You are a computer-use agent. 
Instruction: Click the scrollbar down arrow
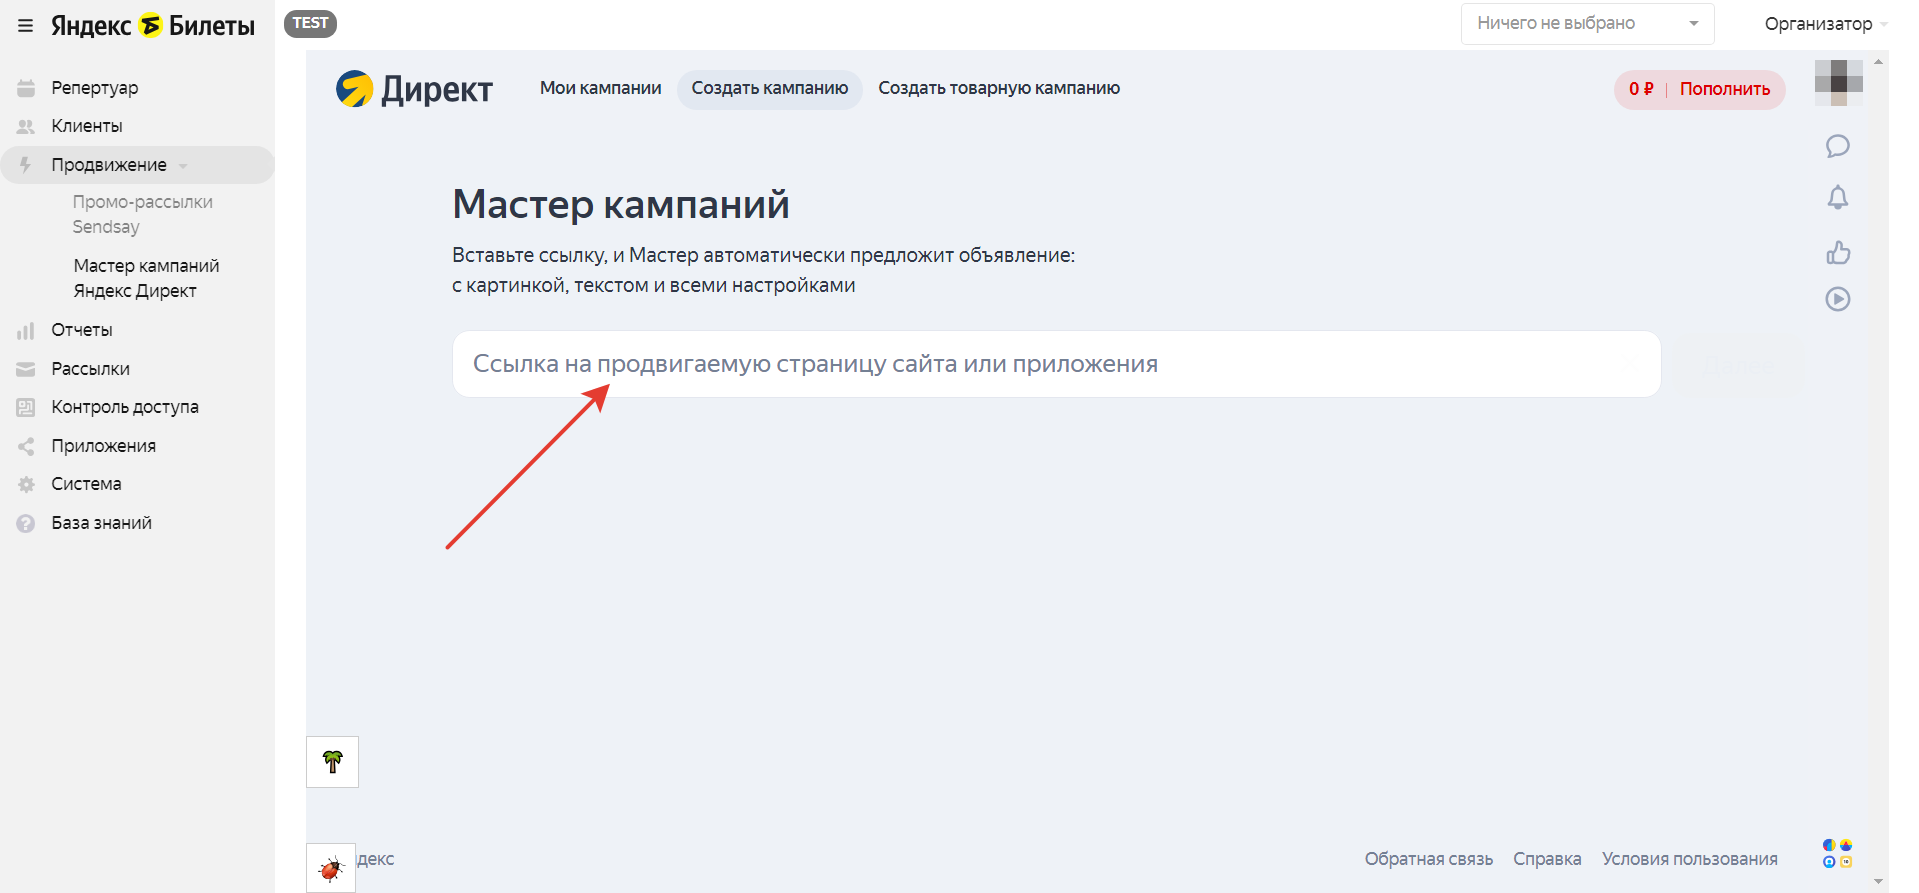[x=1879, y=882]
